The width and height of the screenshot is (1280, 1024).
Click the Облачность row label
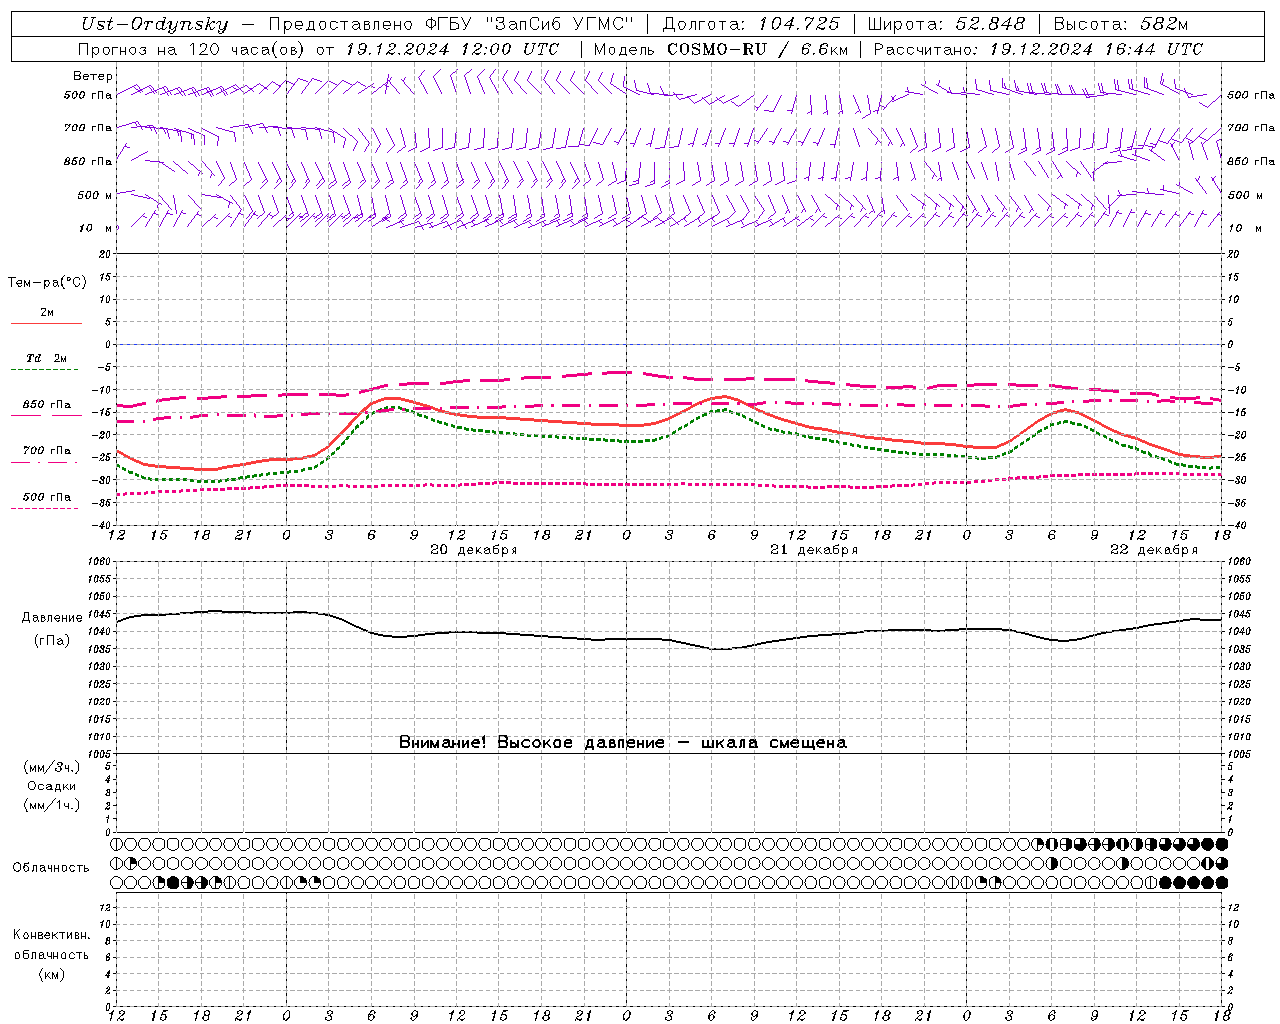pyautogui.click(x=51, y=867)
